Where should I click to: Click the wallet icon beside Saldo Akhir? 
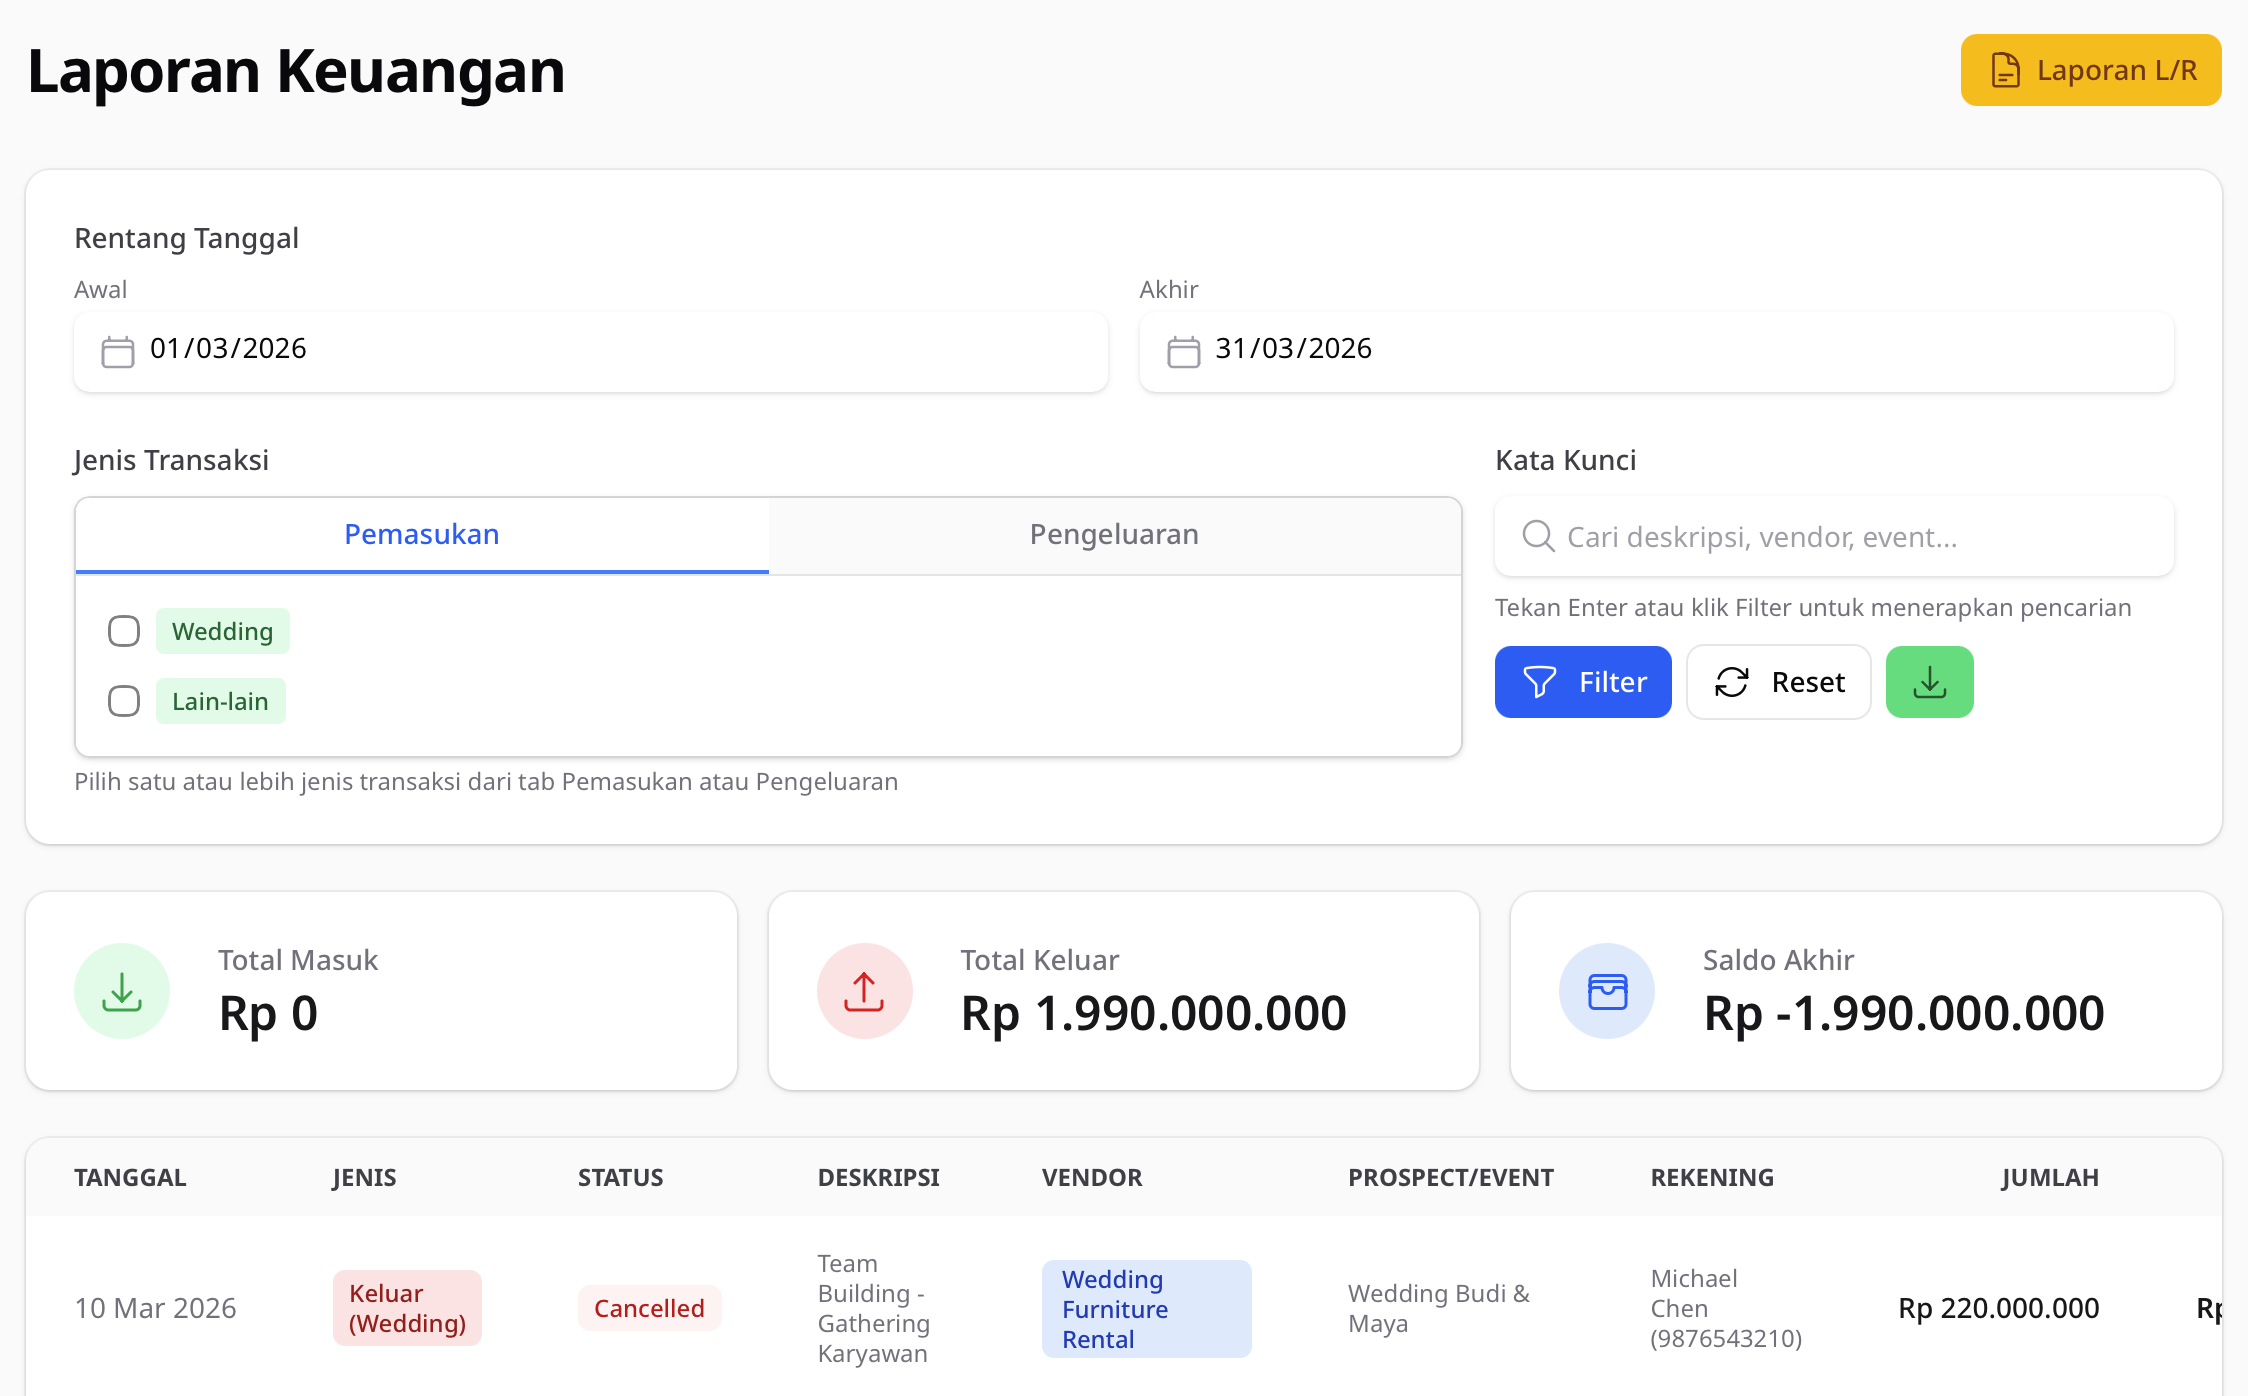1607,990
